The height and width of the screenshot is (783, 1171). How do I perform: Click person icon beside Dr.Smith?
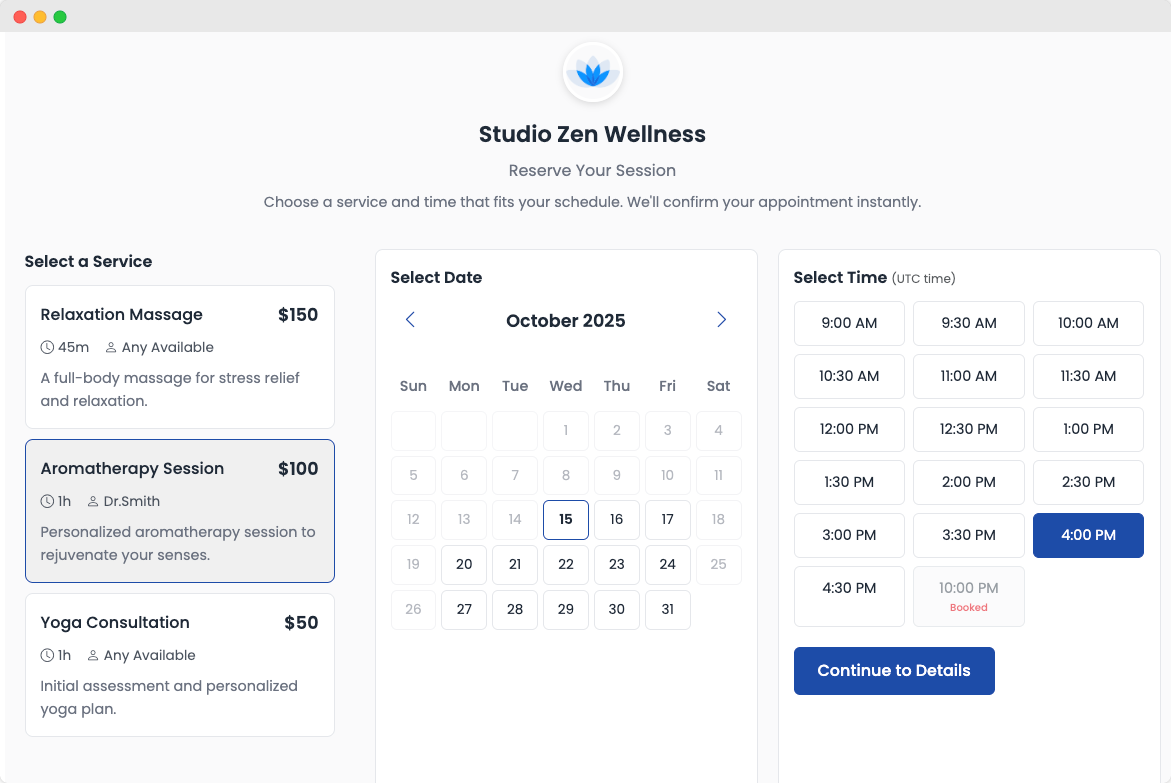[93, 502]
